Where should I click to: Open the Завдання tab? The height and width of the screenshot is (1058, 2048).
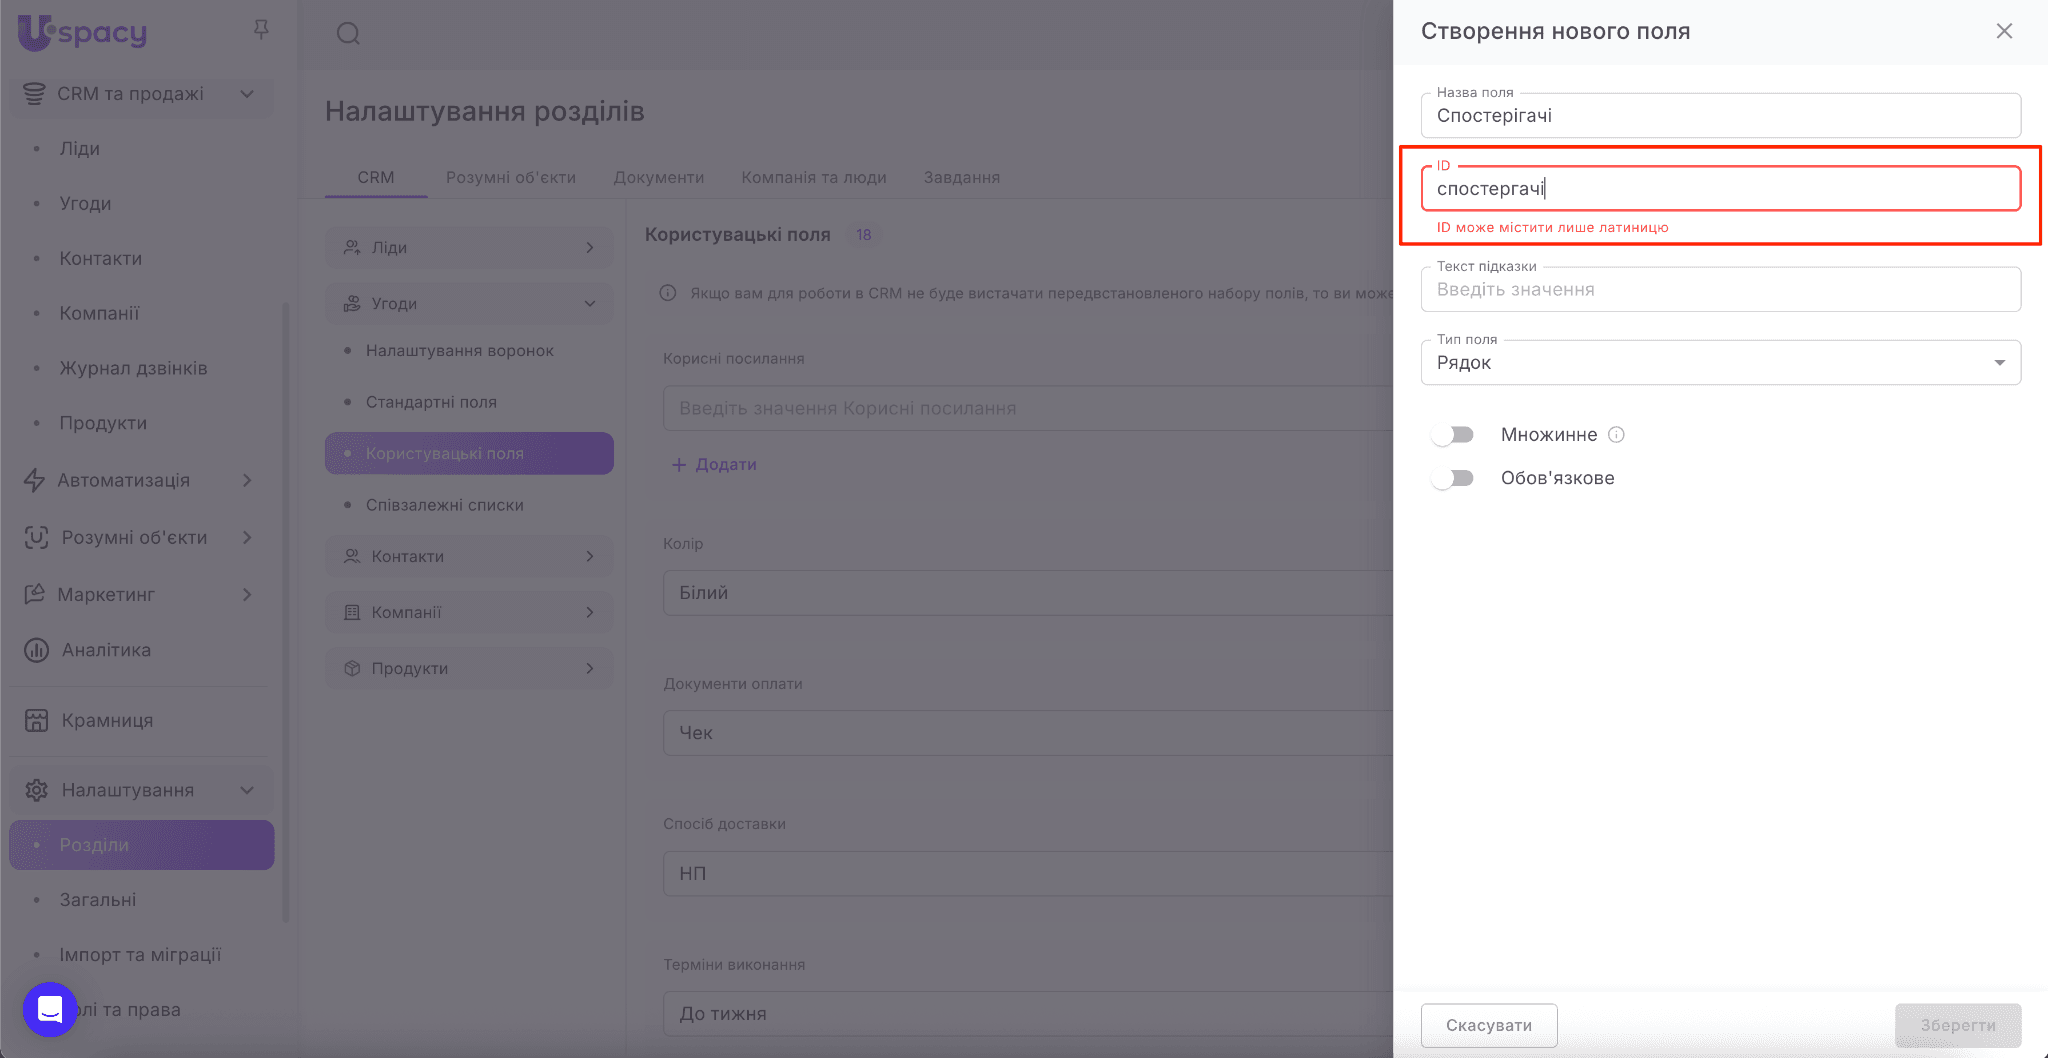pos(961,177)
